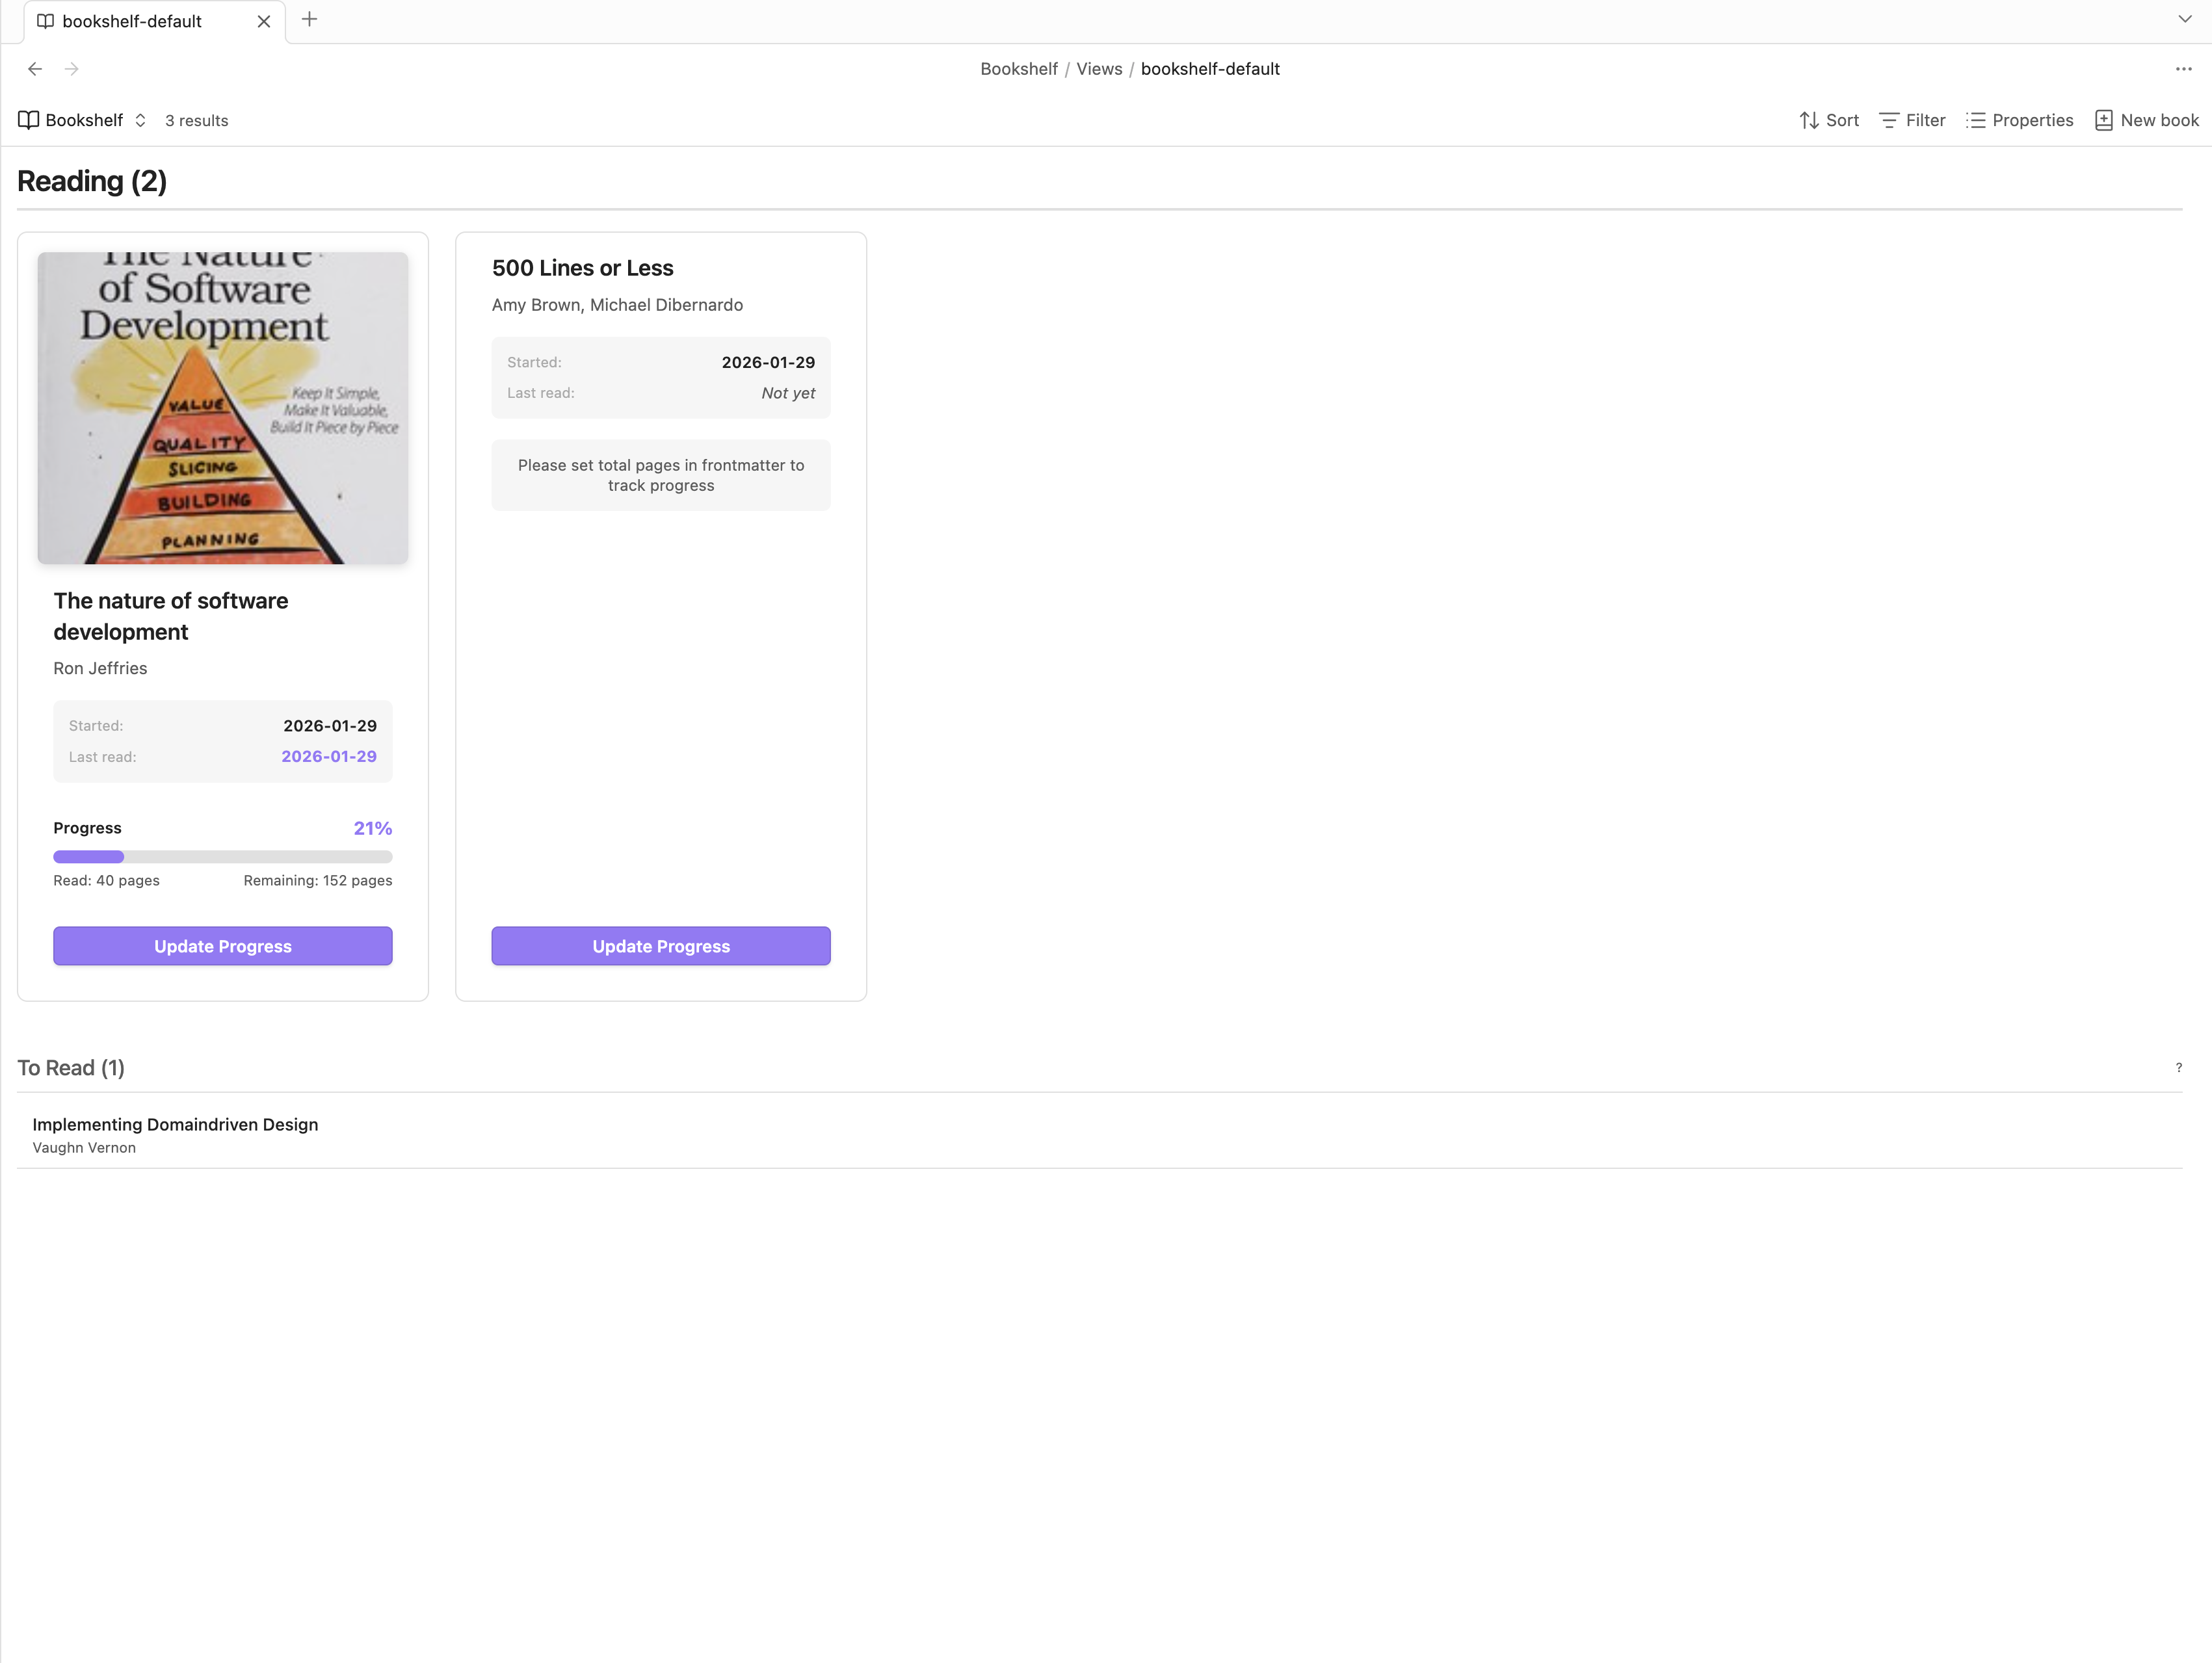
Task: Click the 21% reading progress bar
Action: point(222,857)
